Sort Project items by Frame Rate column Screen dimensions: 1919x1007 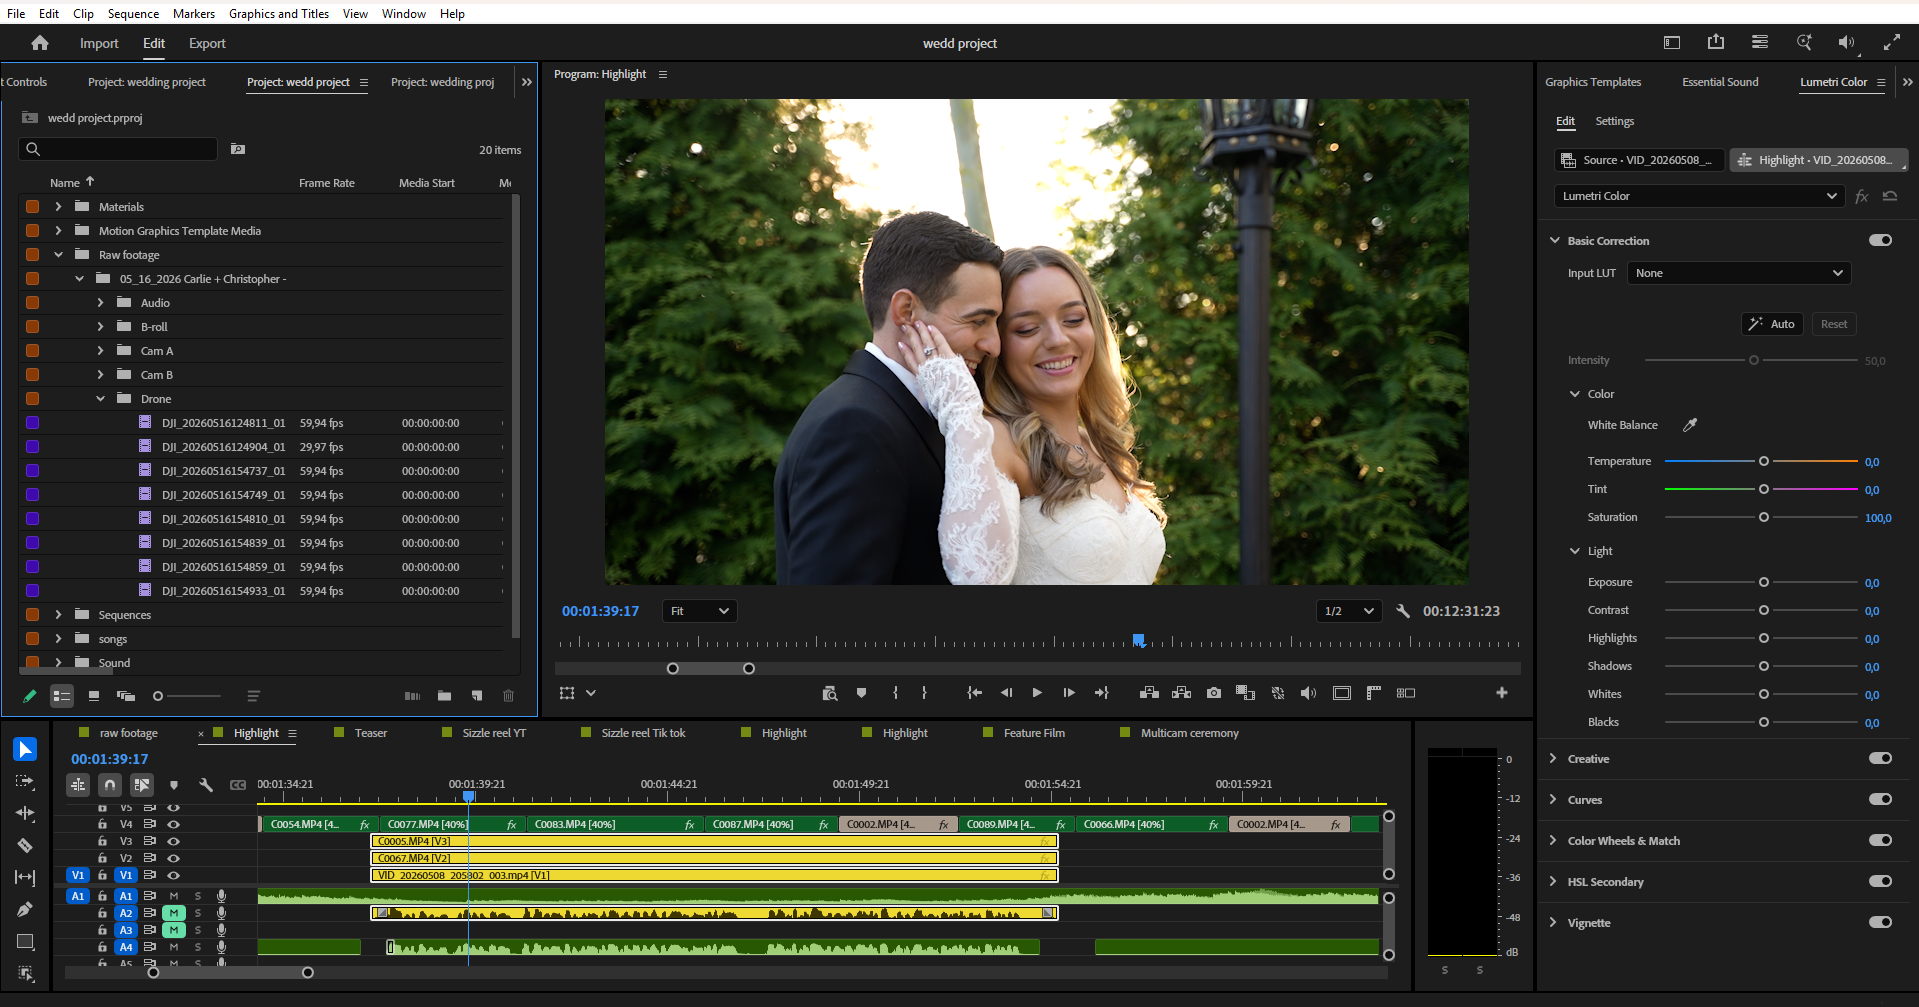tap(327, 183)
